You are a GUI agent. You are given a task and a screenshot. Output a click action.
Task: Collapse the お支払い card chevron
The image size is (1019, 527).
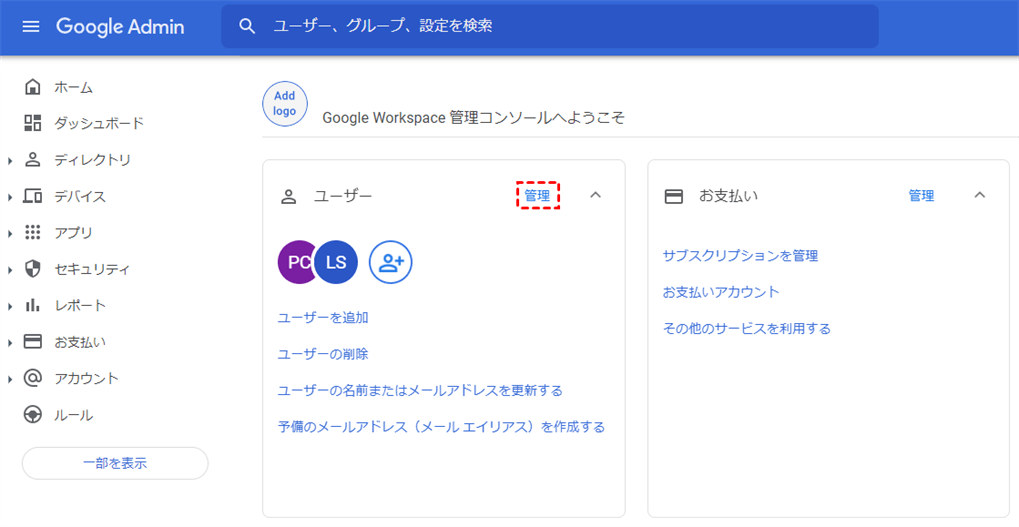[x=980, y=195]
